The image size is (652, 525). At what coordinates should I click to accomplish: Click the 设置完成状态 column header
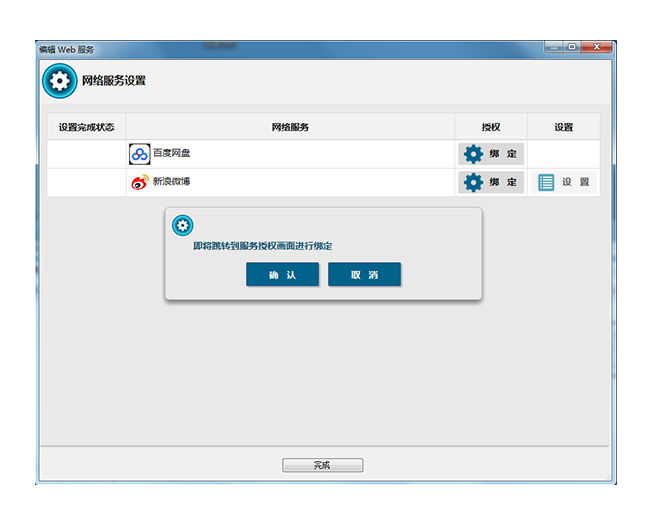(86, 127)
